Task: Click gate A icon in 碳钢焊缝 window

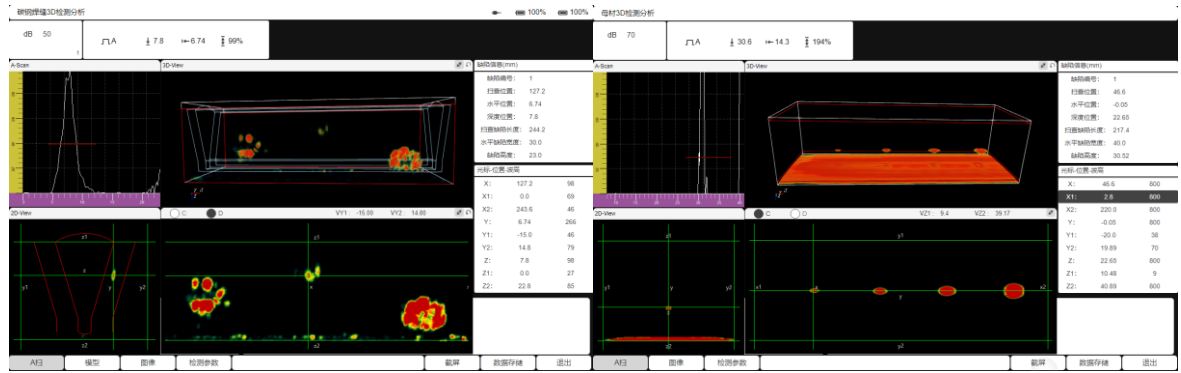Action: point(107,41)
